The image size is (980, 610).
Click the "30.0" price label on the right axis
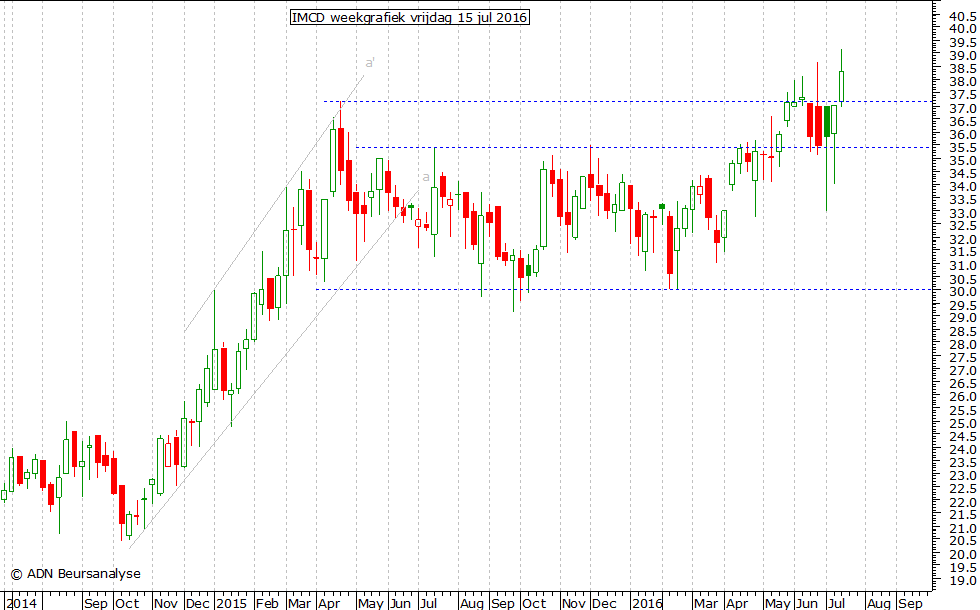coord(962,291)
